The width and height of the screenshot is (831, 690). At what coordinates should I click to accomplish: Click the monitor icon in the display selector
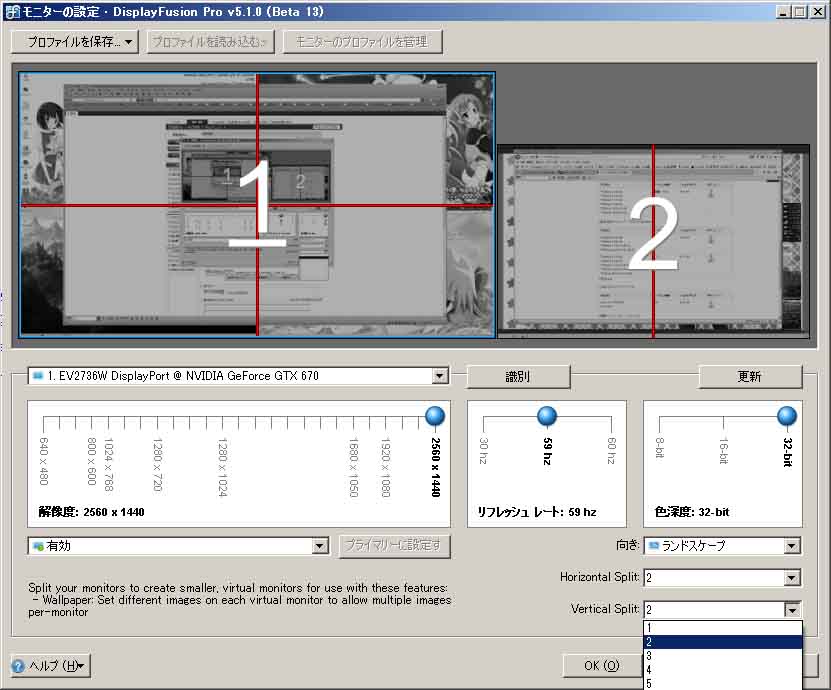tap(38, 376)
